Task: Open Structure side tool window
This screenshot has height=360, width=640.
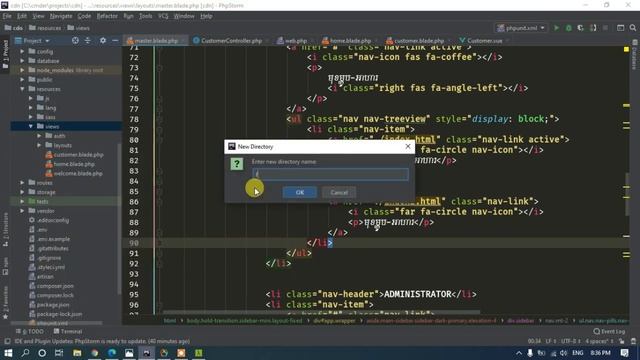Action: point(5,229)
